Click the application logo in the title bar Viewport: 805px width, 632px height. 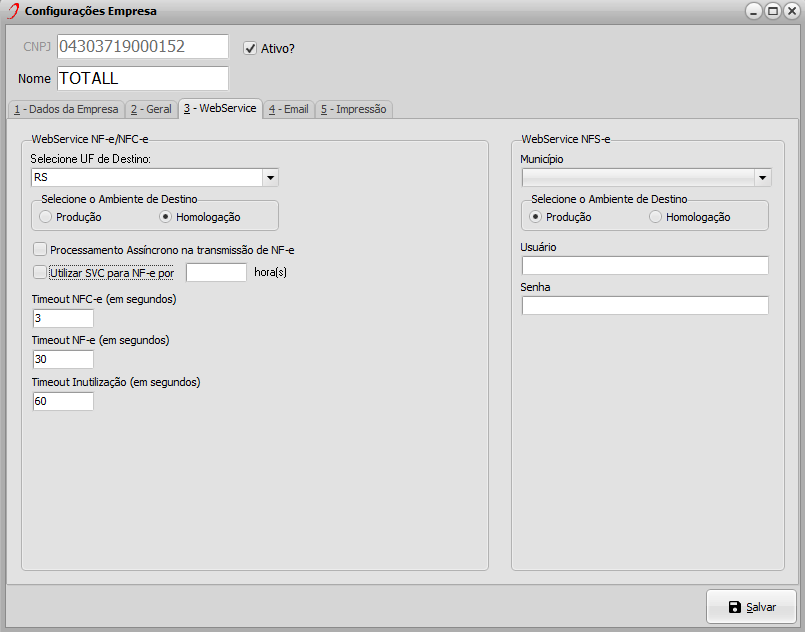coord(12,11)
